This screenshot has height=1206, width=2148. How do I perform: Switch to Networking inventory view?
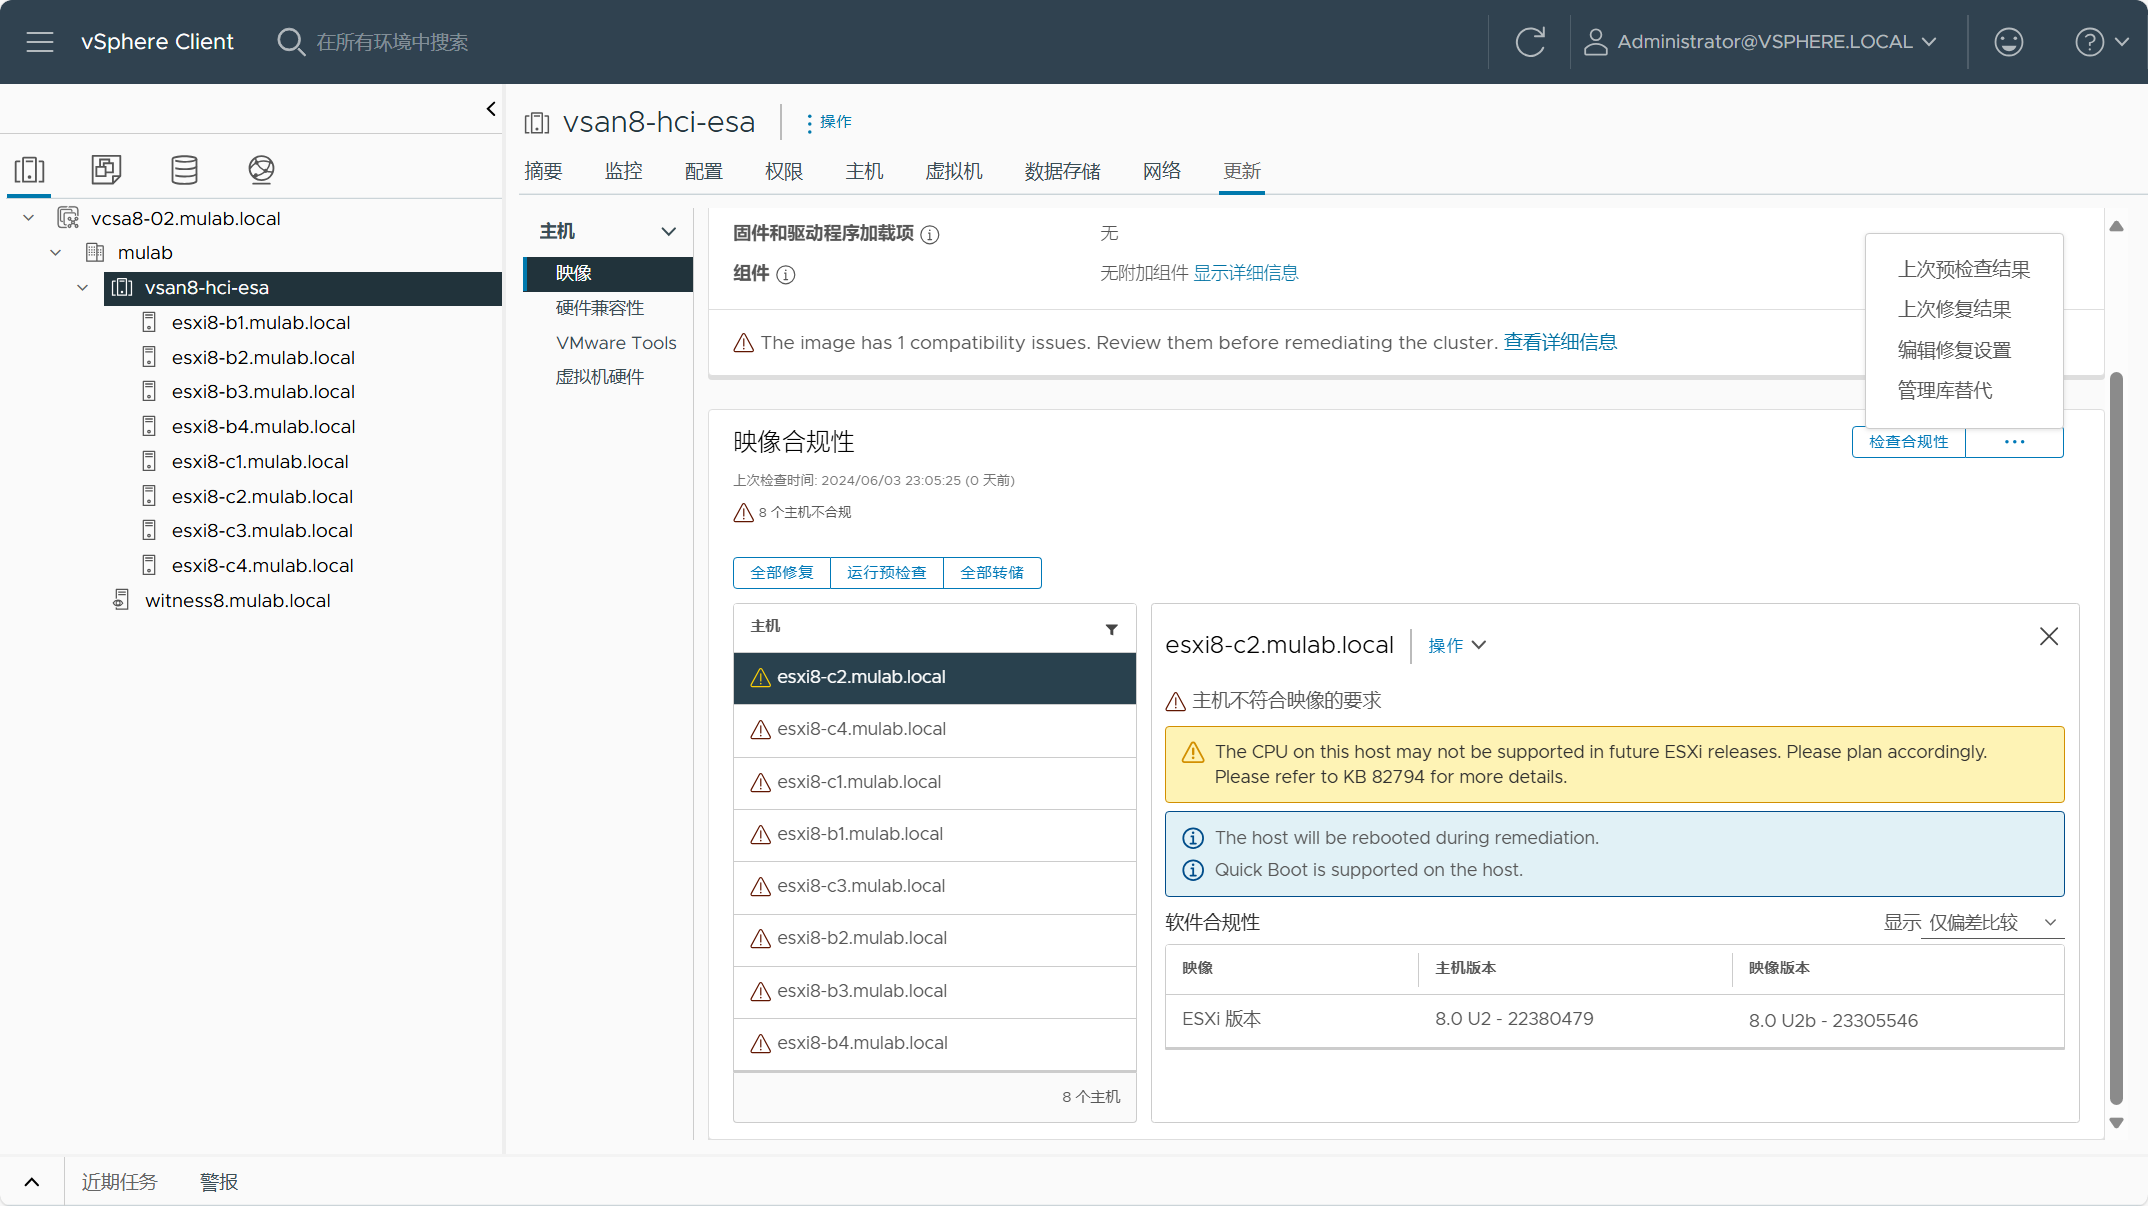point(261,169)
